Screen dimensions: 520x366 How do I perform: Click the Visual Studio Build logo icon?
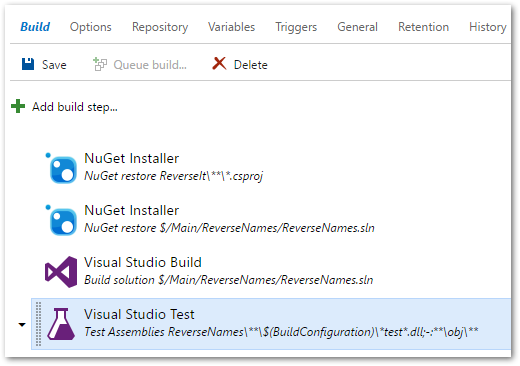click(x=61, y=272)
